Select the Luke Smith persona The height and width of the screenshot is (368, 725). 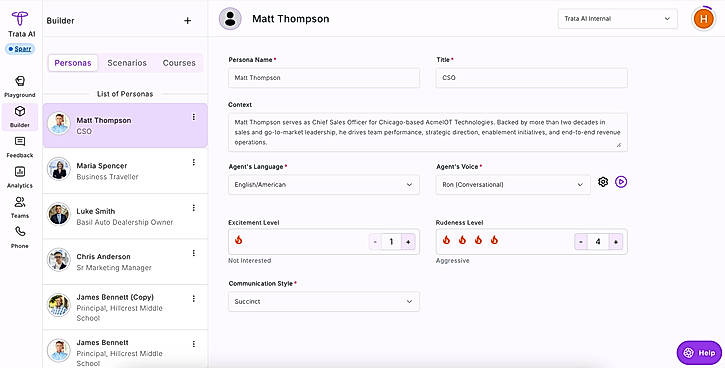point(125,216)
